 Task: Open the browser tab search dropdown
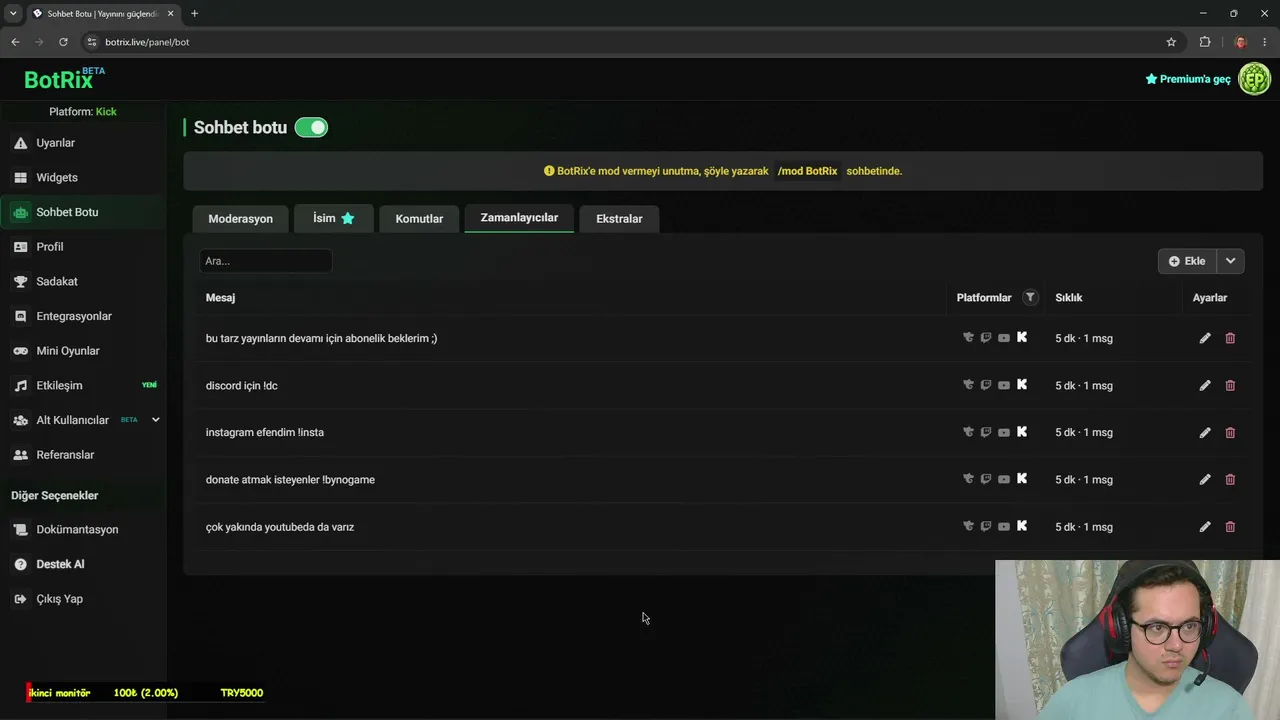point(13,14)
